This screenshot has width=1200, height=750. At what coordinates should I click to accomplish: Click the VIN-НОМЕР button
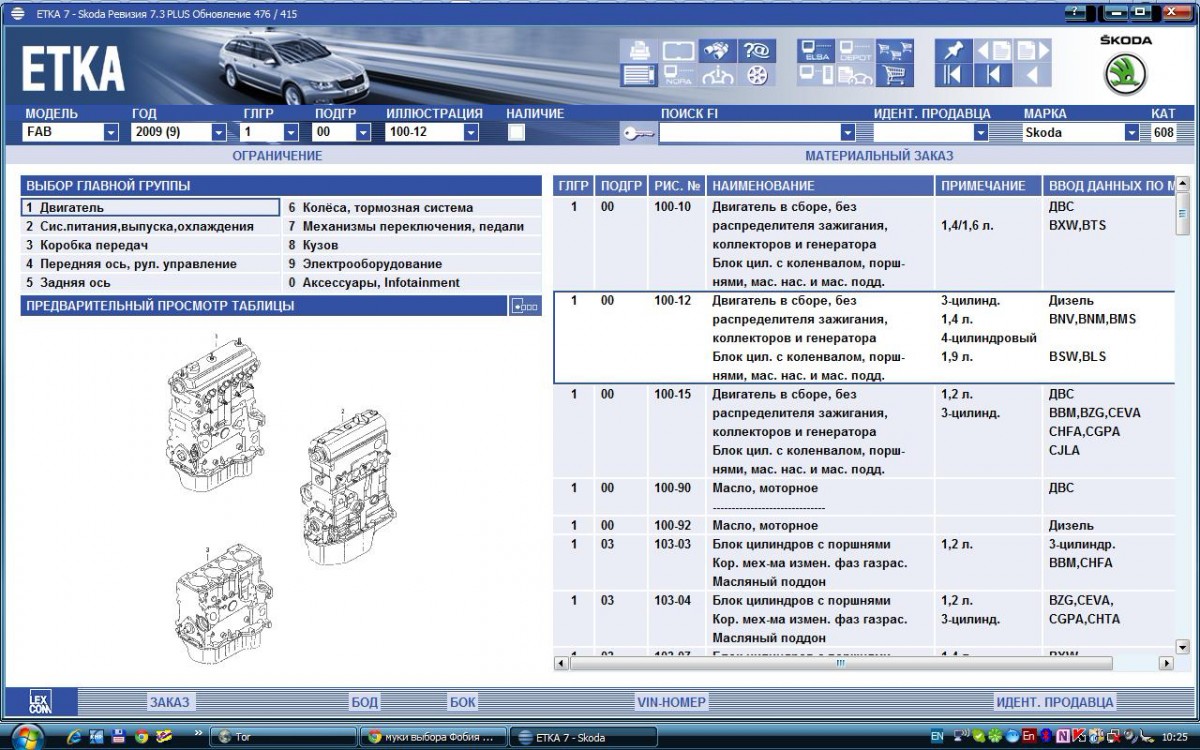point(671,702)
